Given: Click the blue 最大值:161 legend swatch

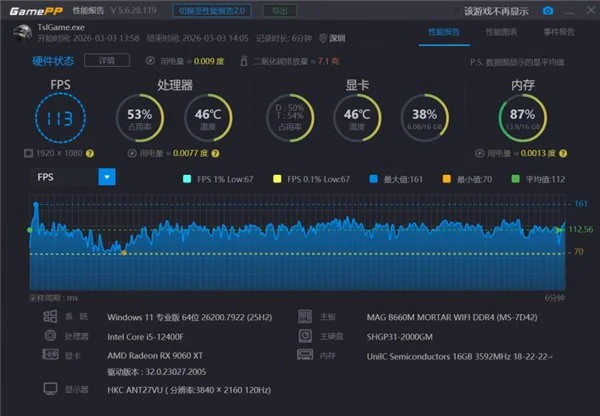Looking at the screenshot, I should coord(373,179).
